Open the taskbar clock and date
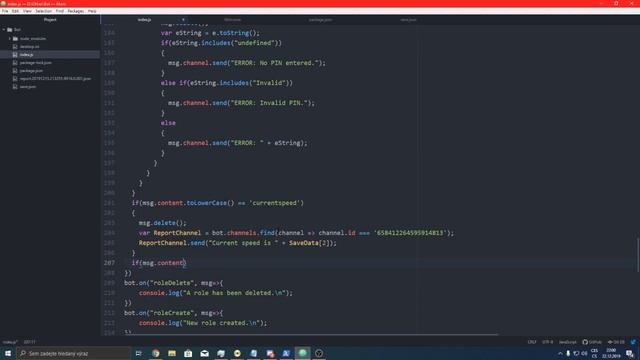This screenshot has width=640, height=360. (x=611, y=353)
